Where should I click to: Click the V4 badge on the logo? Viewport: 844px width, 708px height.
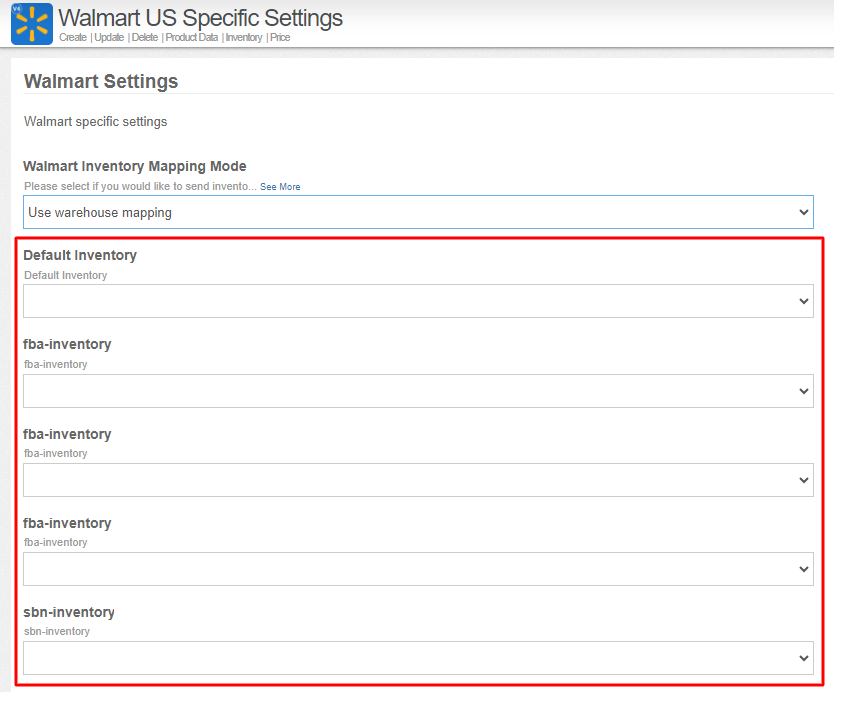pos(17,9)
